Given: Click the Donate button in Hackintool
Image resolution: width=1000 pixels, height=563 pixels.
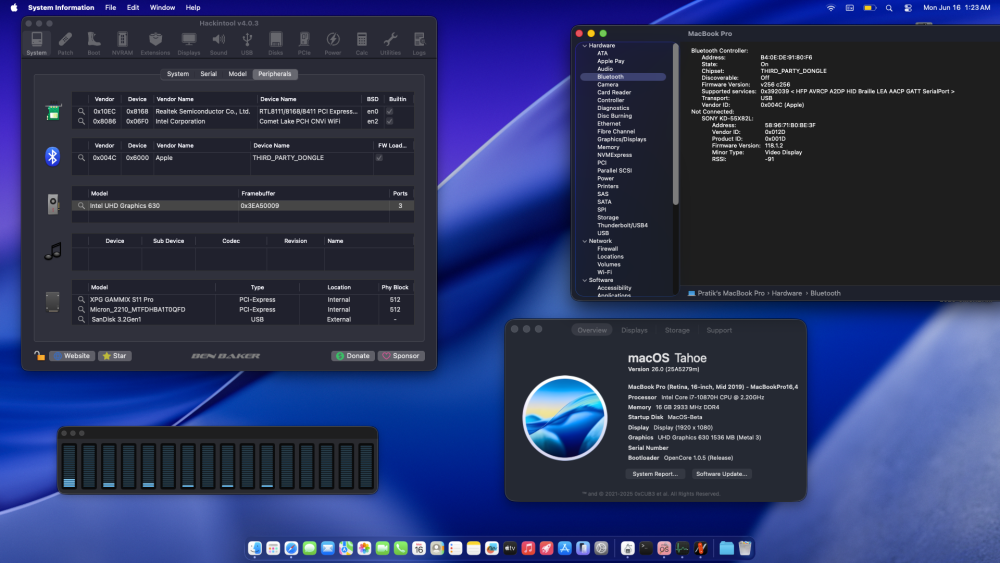Looking at the screenshot, I should pos(353,356).
